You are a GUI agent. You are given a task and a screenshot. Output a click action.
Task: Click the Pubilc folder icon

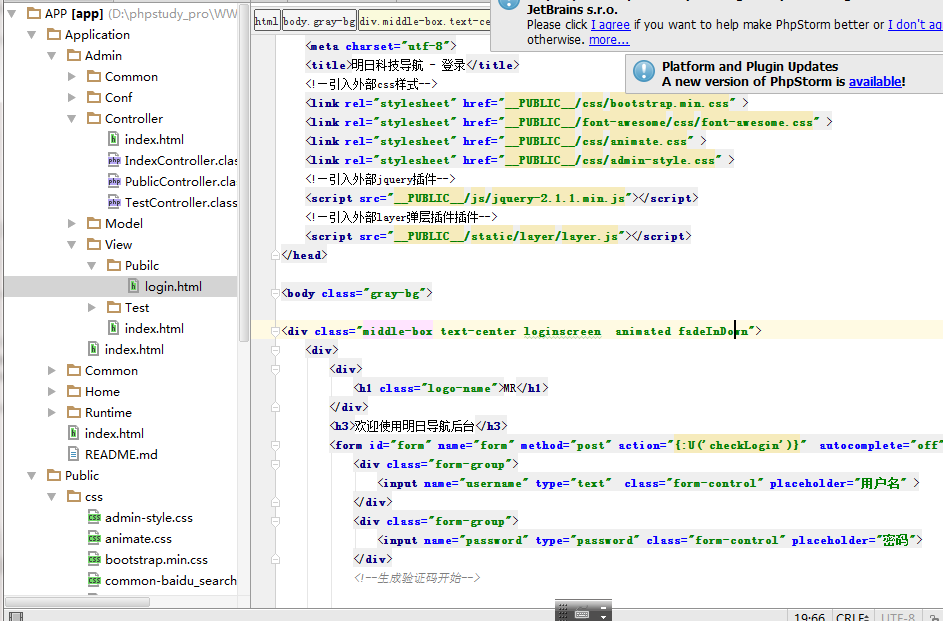(x=114, y=265)
